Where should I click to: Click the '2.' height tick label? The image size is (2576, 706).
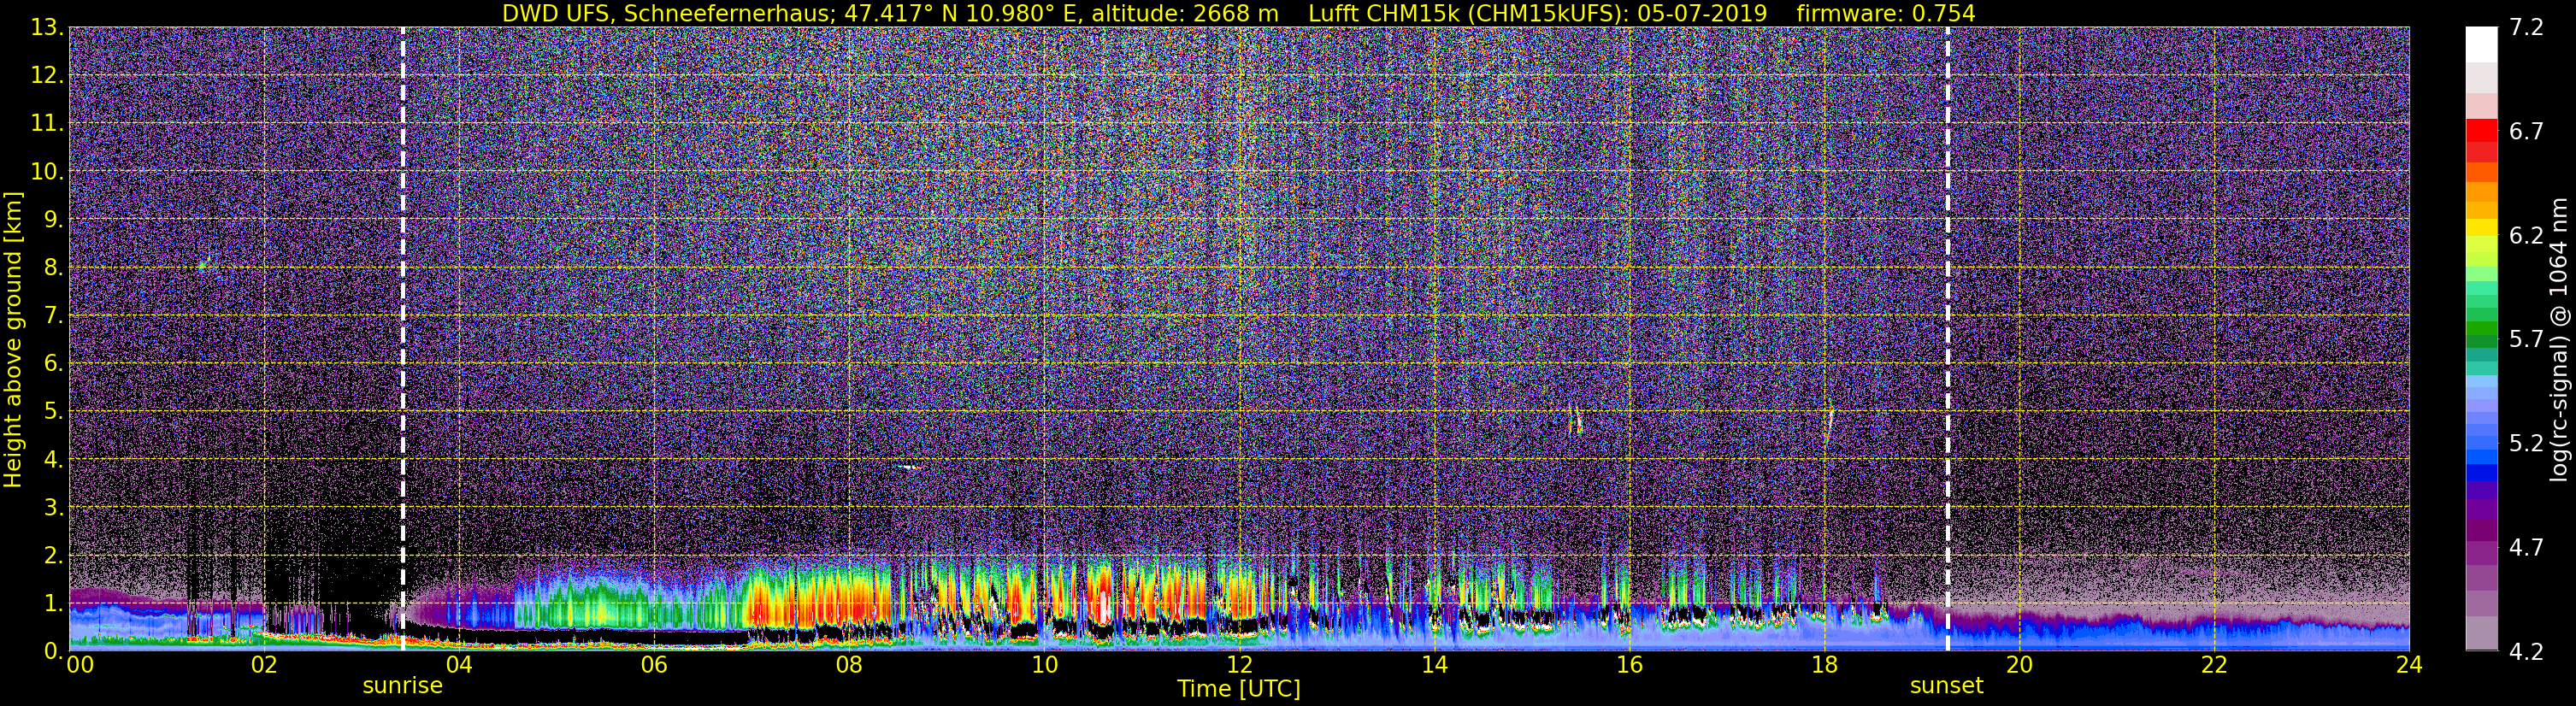coord(54,556)
